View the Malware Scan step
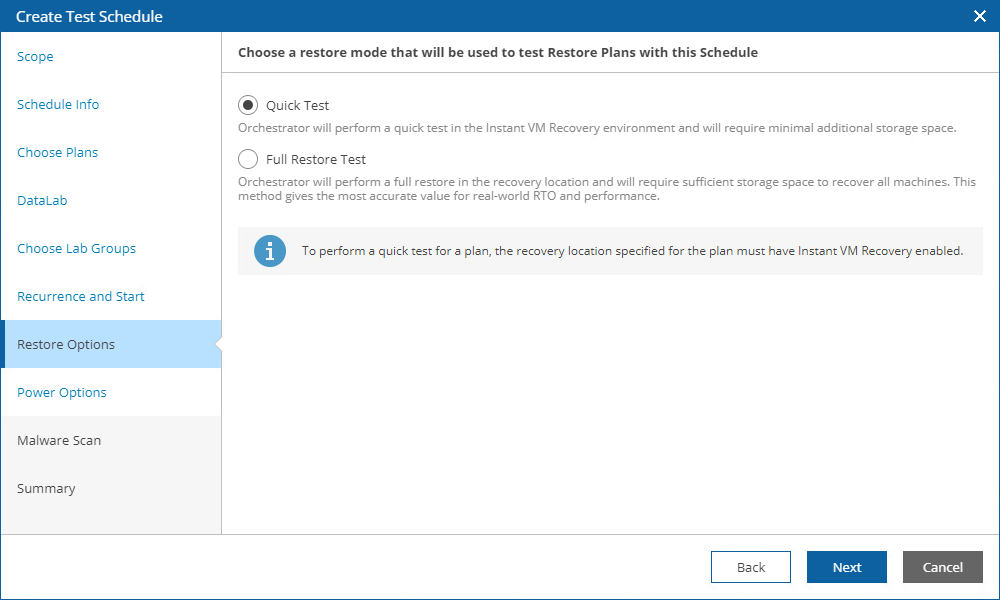The height and width of the screenshot is (600, 1000). click(x=57, y=440)
